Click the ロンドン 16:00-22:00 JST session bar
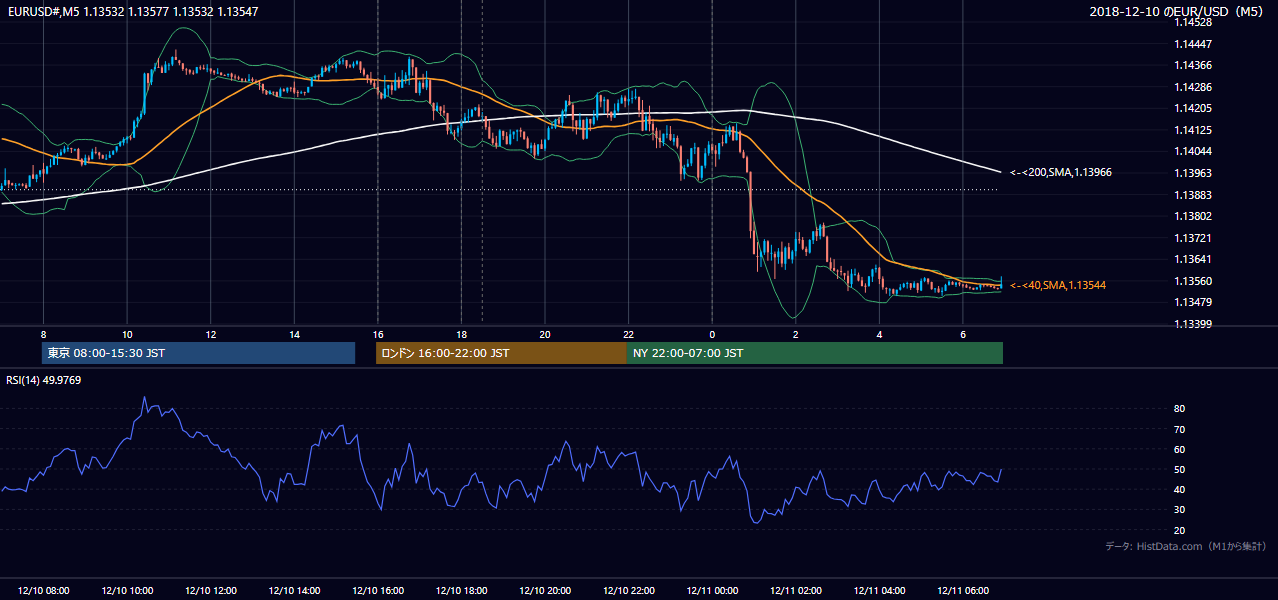 (x=501, y=353)
